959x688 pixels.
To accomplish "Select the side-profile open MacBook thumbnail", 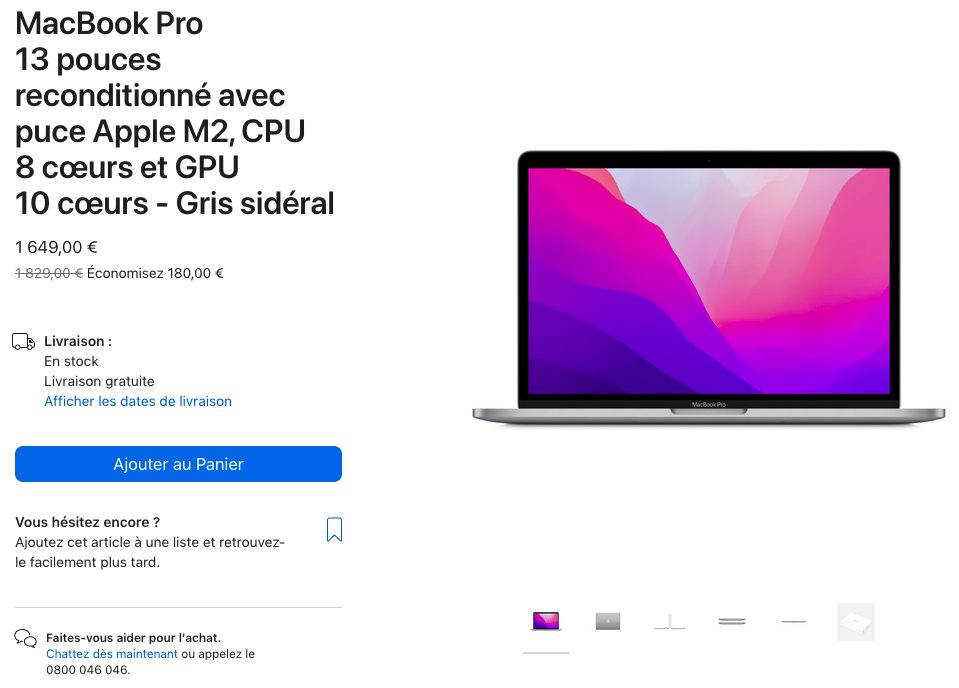I will [670, 621].
